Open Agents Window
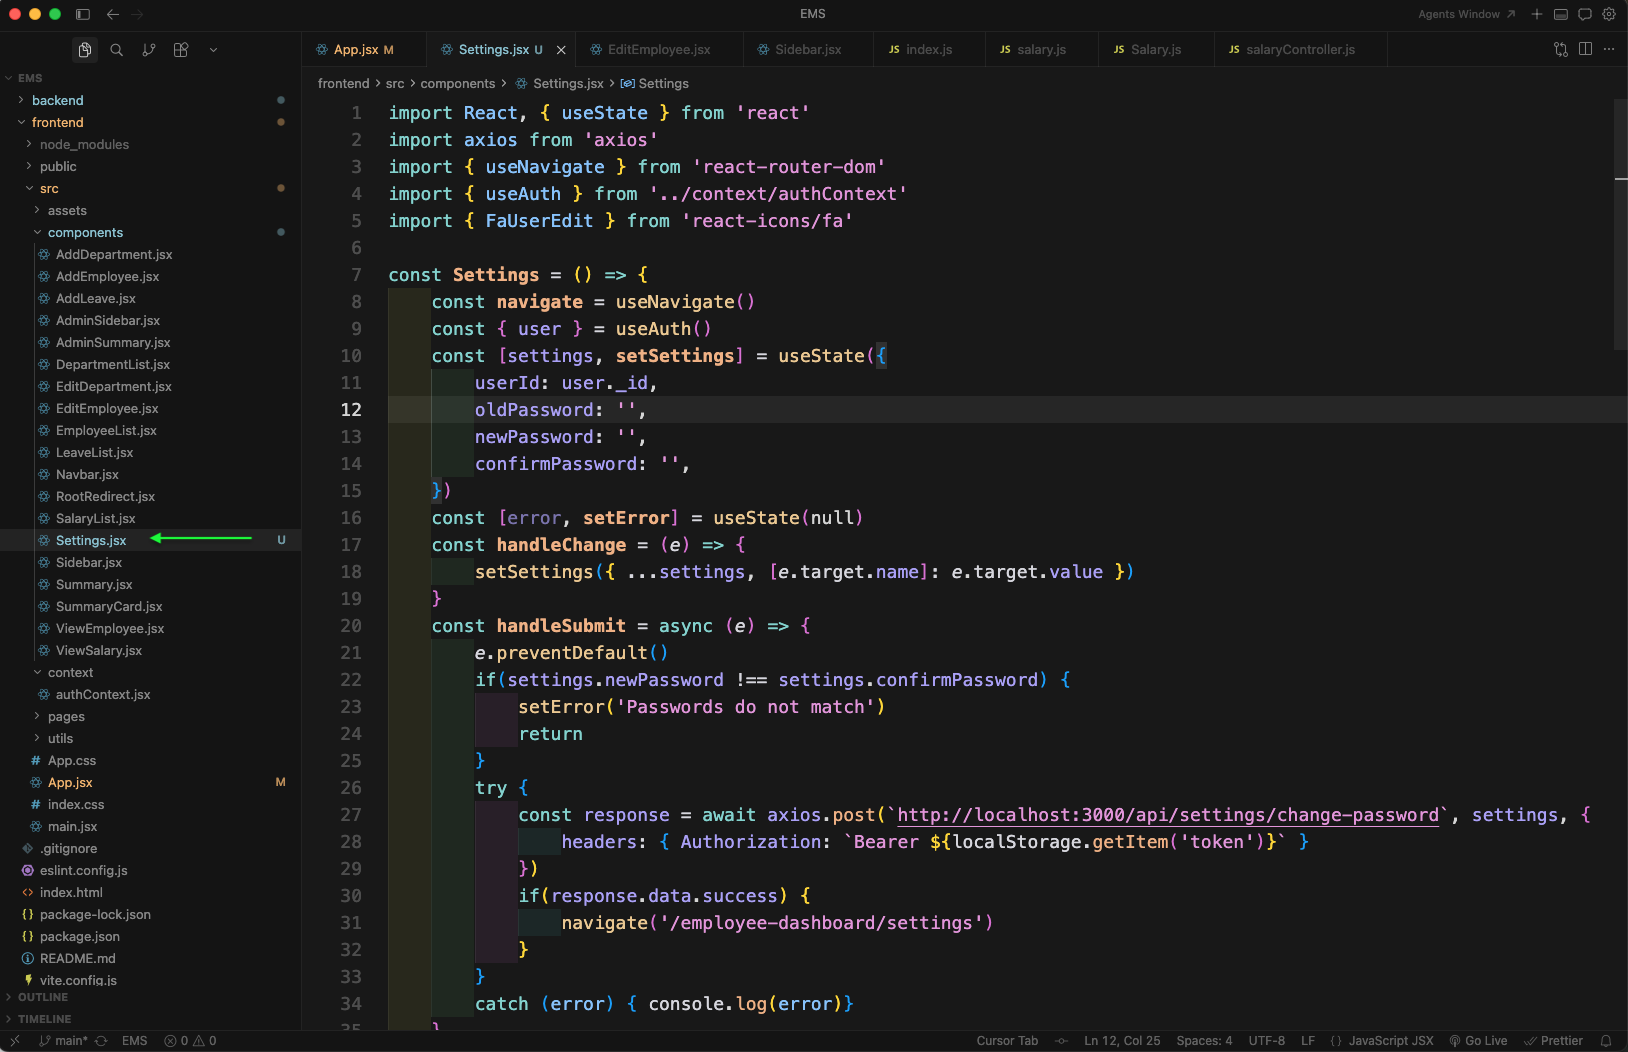This screenshot has height=1052, width=1628. (x=1467, y=14)
